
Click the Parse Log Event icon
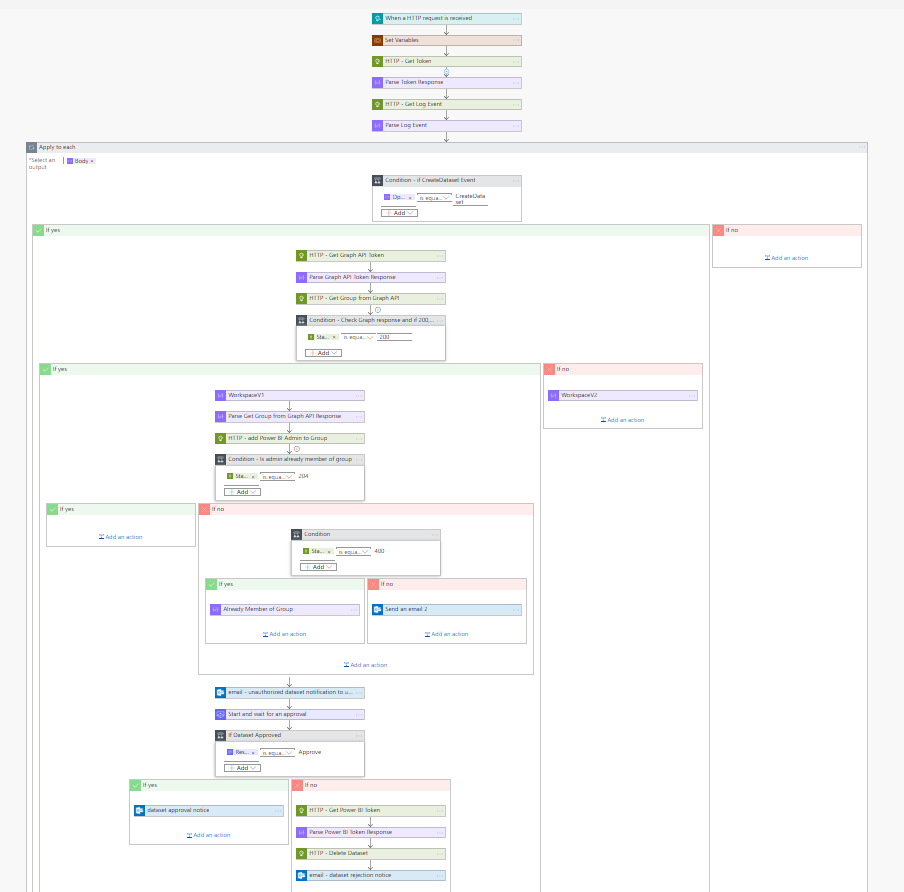377,126
